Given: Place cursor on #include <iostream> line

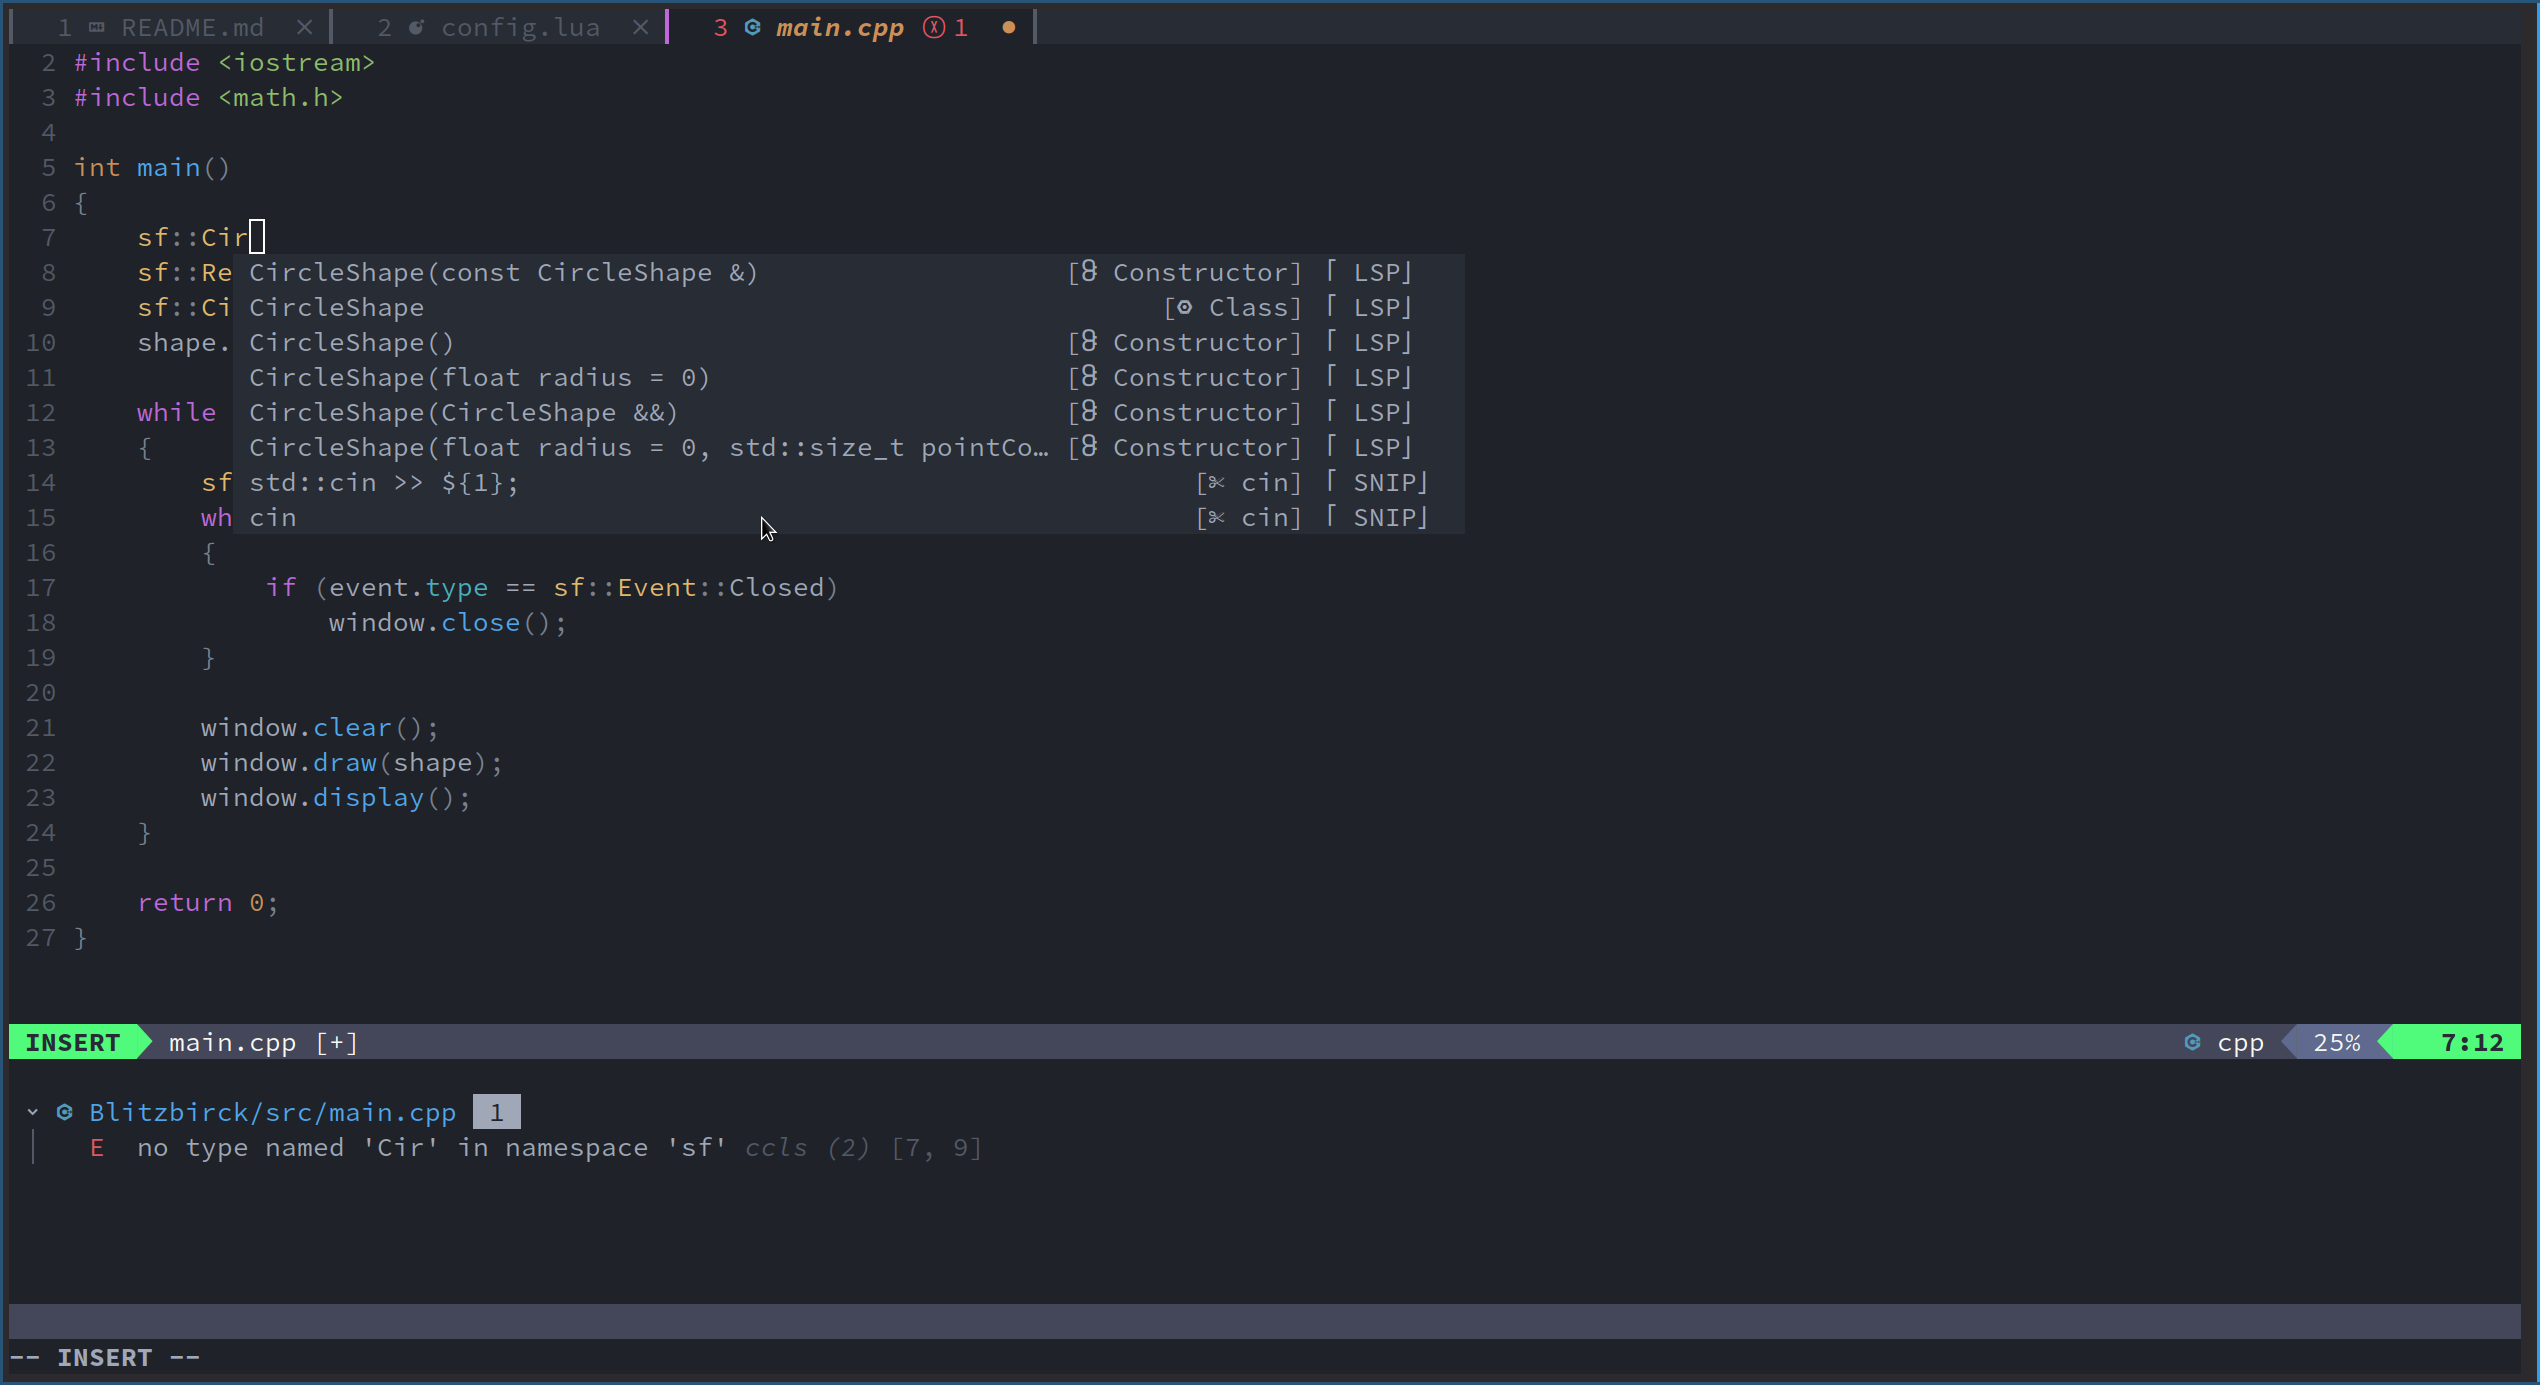Looking at the screenshot, I should 225,62.
